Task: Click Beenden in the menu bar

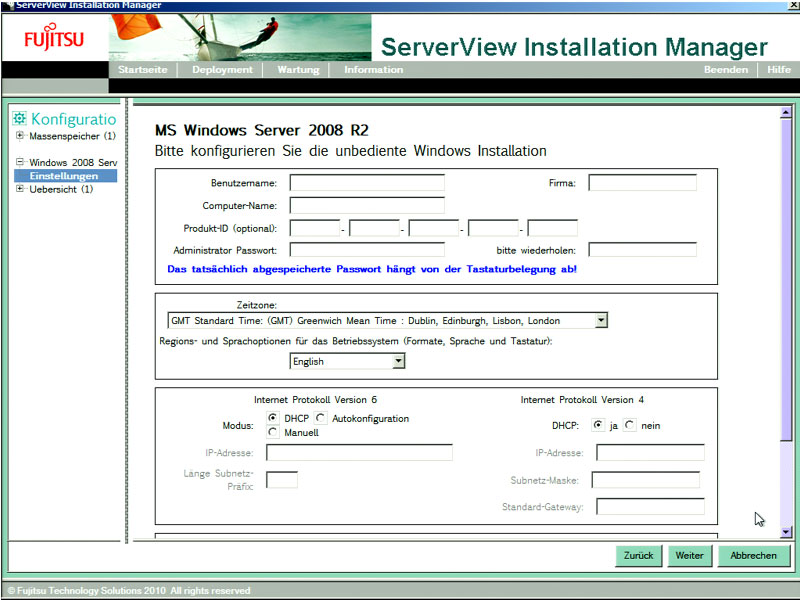Action: (726, 70)
